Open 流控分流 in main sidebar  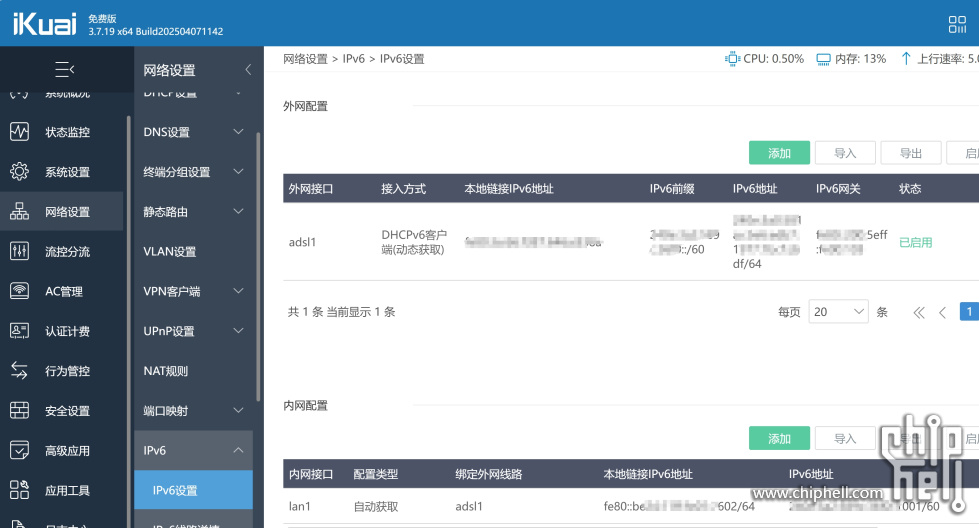click(67, 252)
